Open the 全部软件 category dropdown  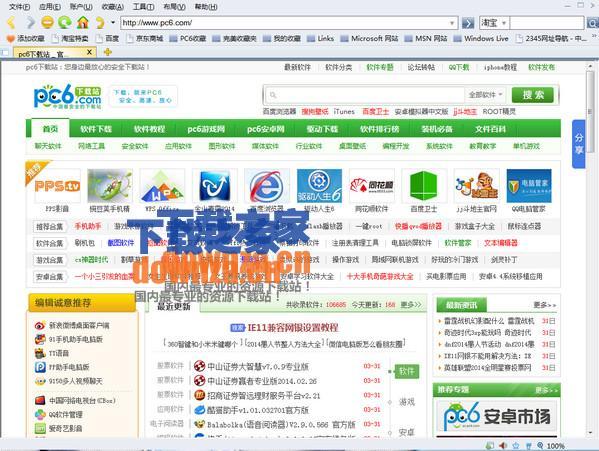[x=486, y=94]
